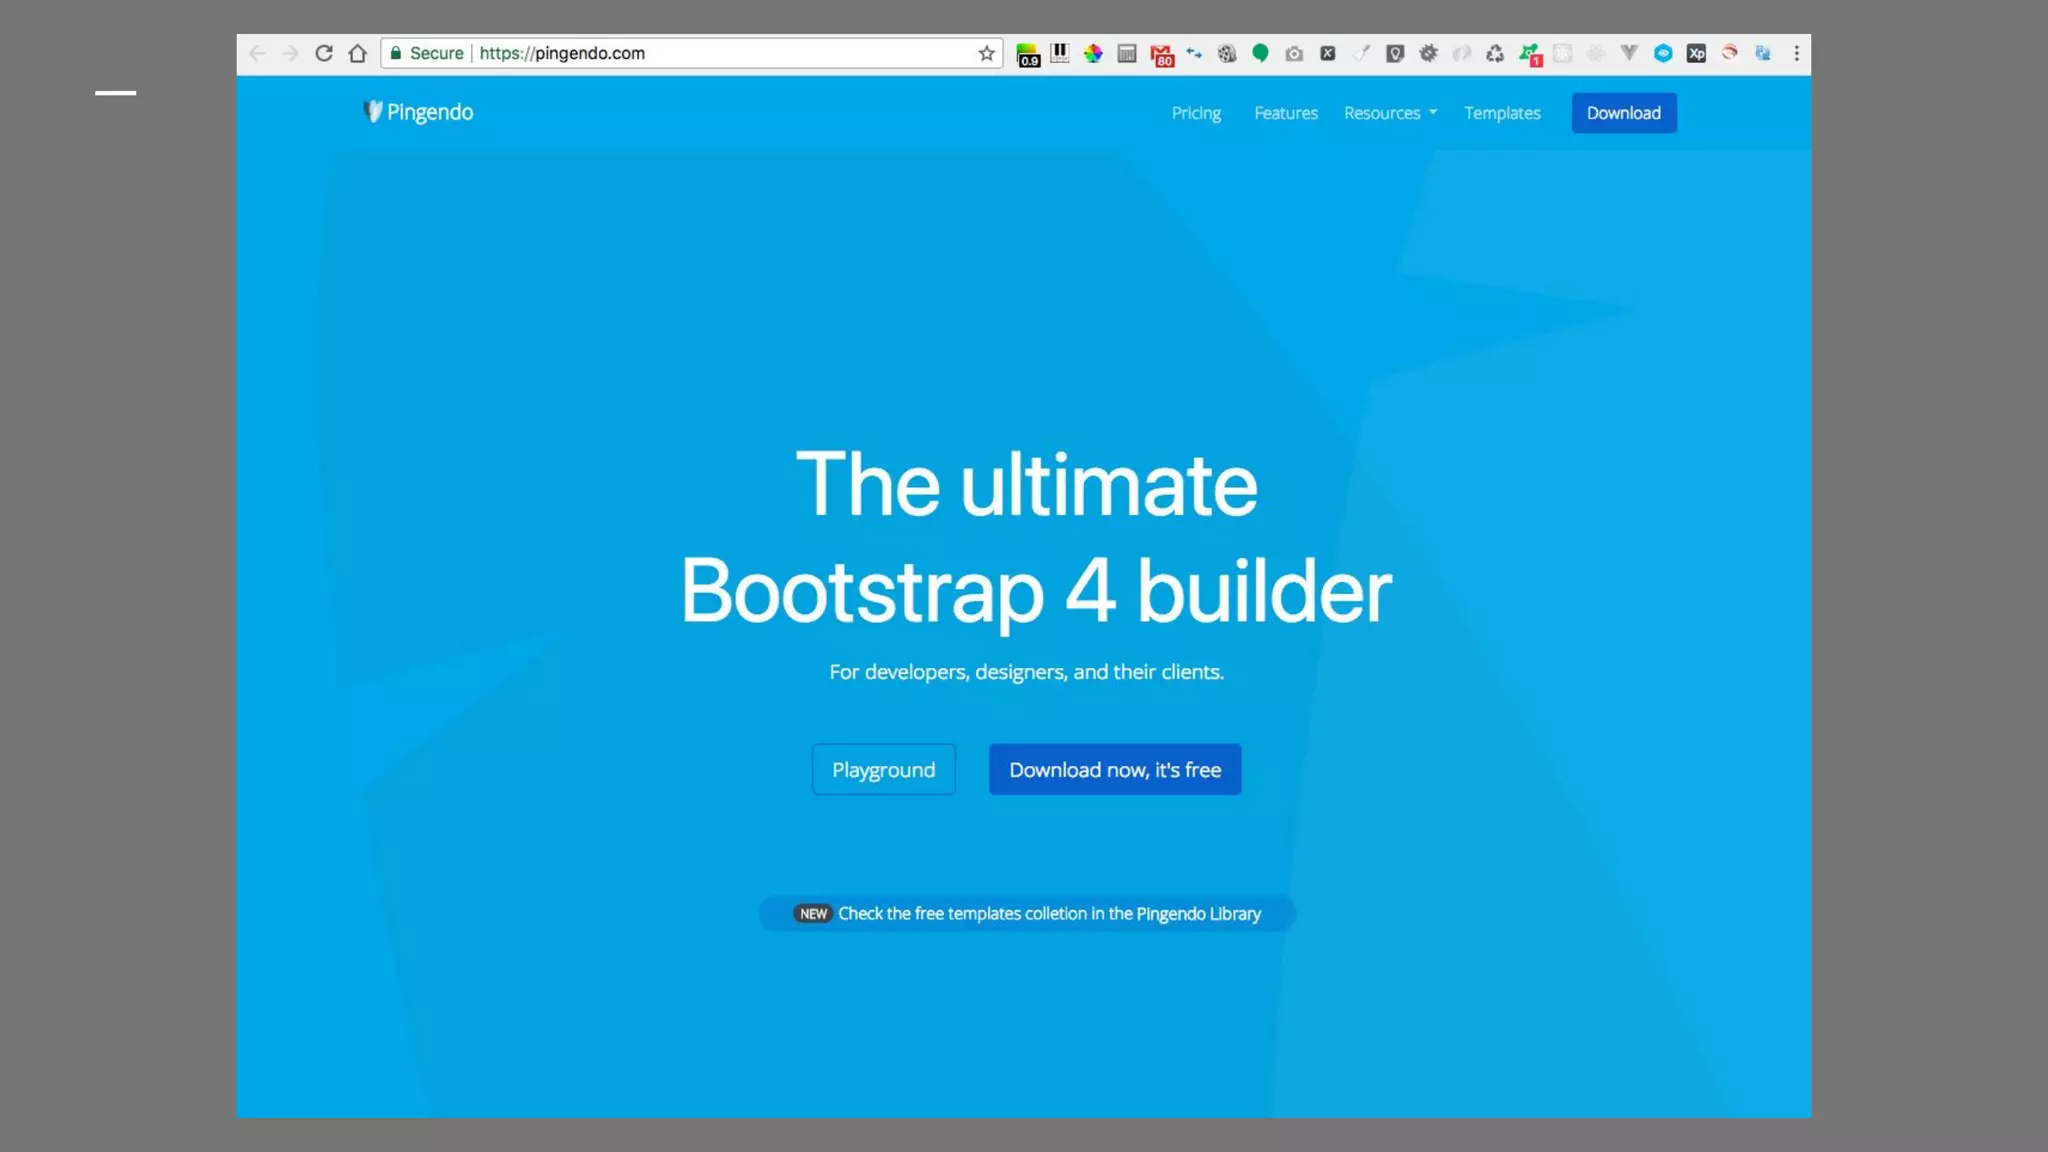This screenshot has height=1152, width=2048.
Task: Click the blue hexagon eye extension
Action: click(1663, 53)
